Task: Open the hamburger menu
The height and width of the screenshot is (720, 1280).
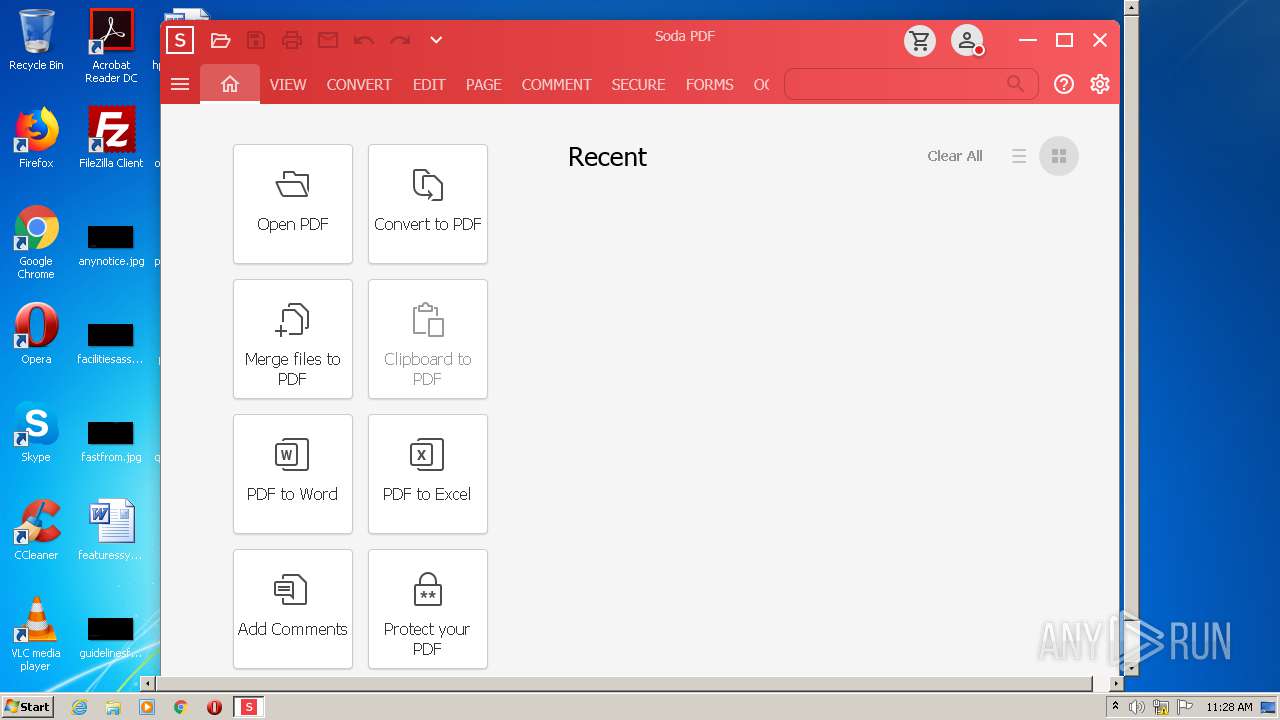Action: (x=180, y=84)
